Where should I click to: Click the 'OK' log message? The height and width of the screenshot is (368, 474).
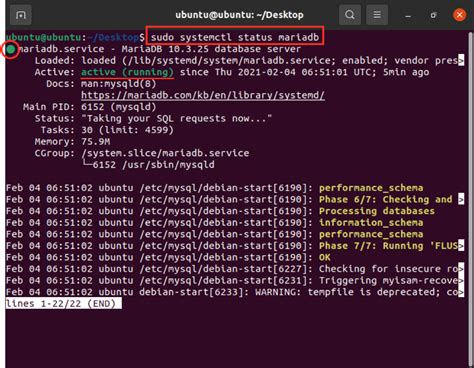click(x=325, y=257)
